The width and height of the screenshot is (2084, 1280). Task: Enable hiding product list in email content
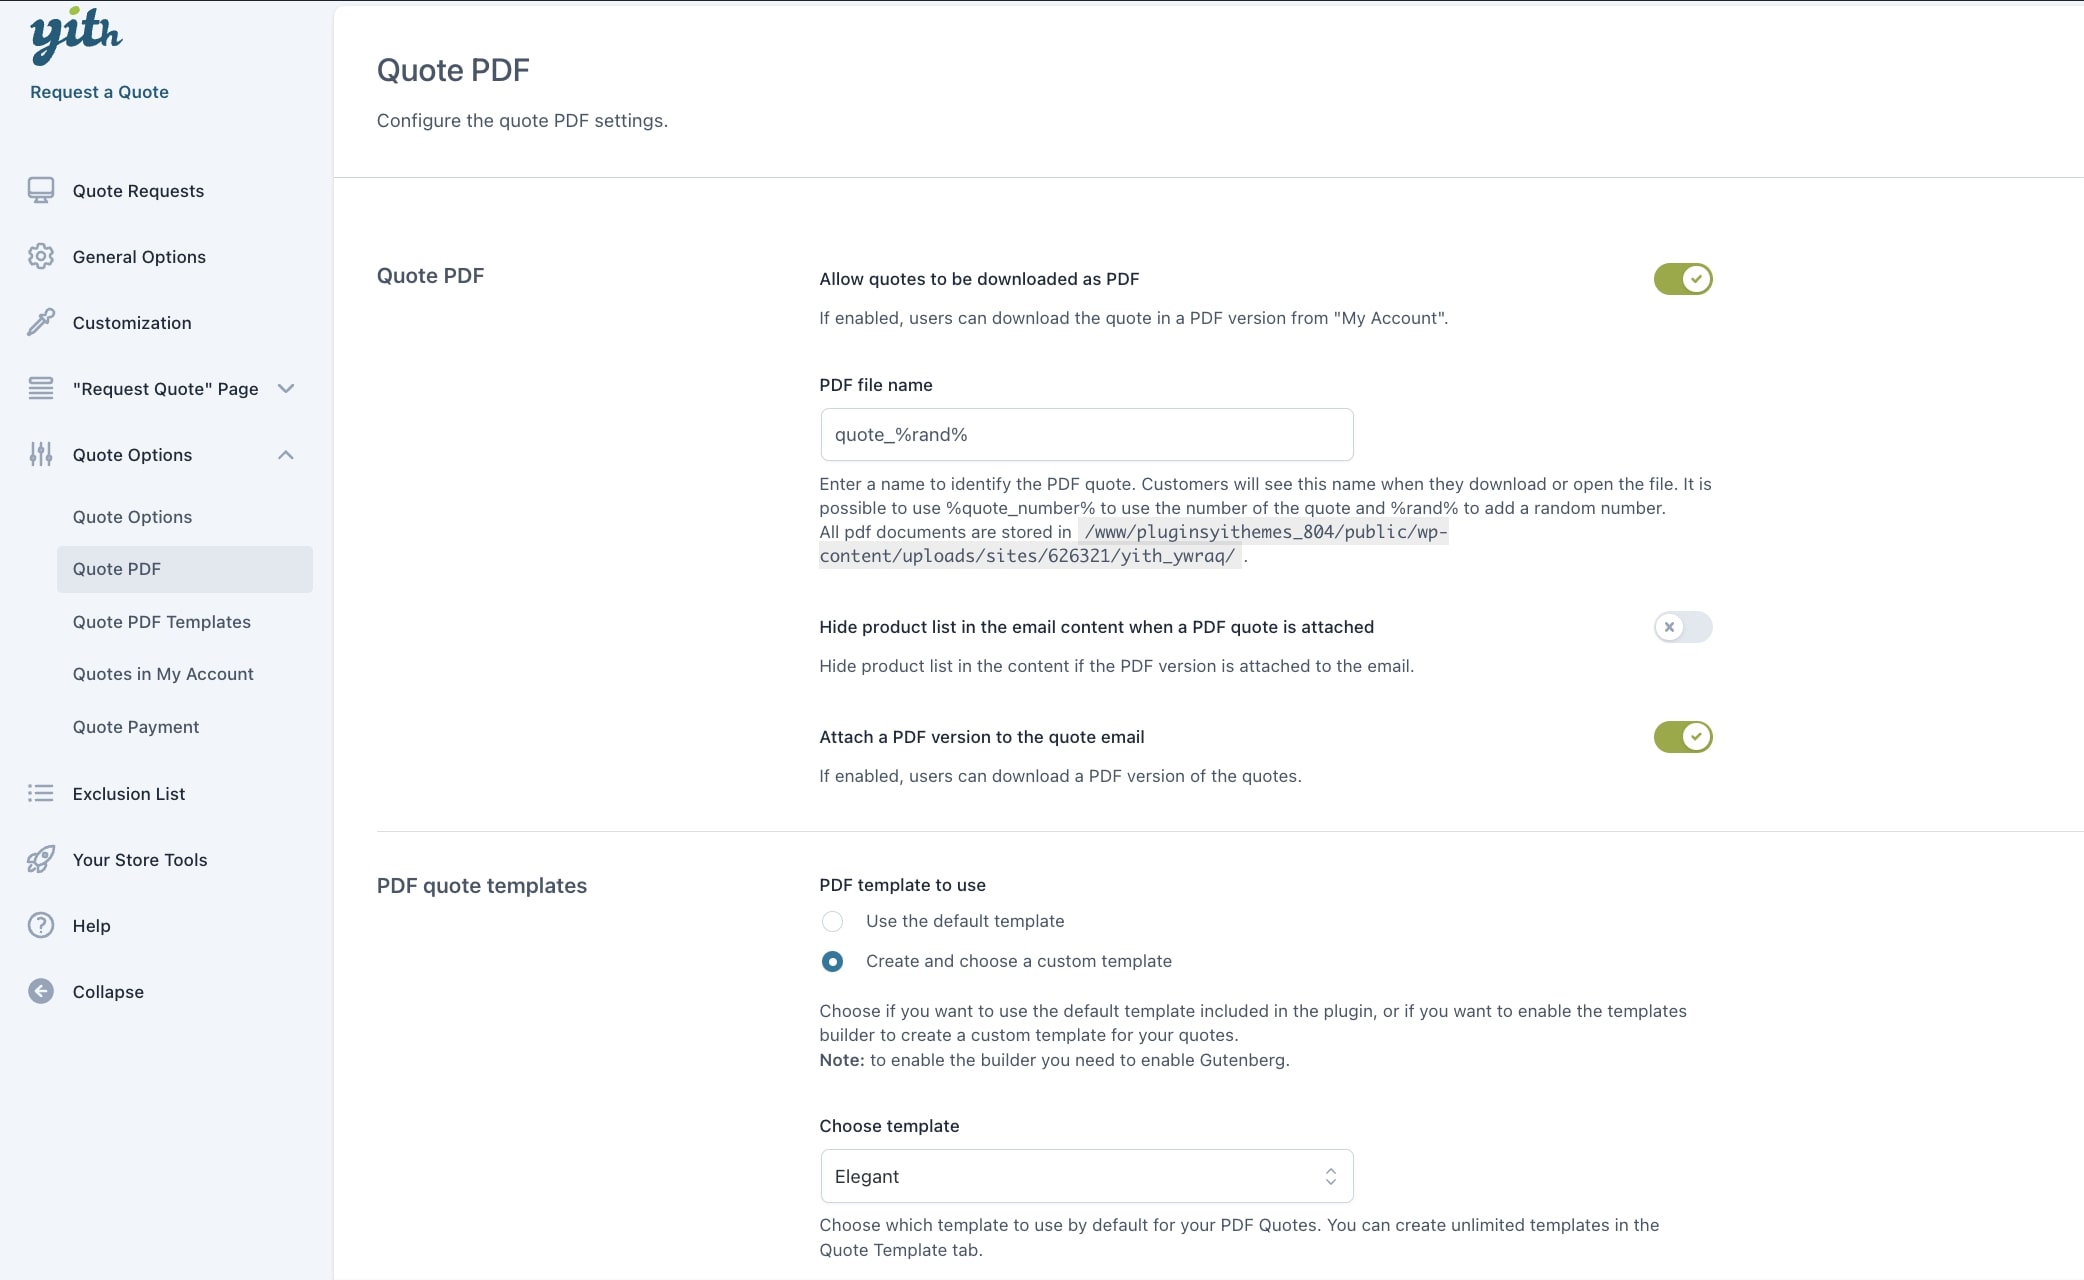coord(1682,627)
